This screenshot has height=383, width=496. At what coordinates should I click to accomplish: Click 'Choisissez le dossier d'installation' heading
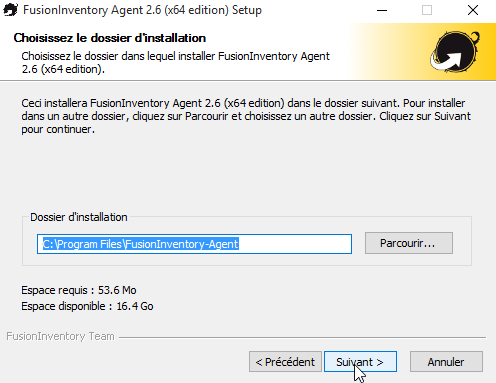110,38
